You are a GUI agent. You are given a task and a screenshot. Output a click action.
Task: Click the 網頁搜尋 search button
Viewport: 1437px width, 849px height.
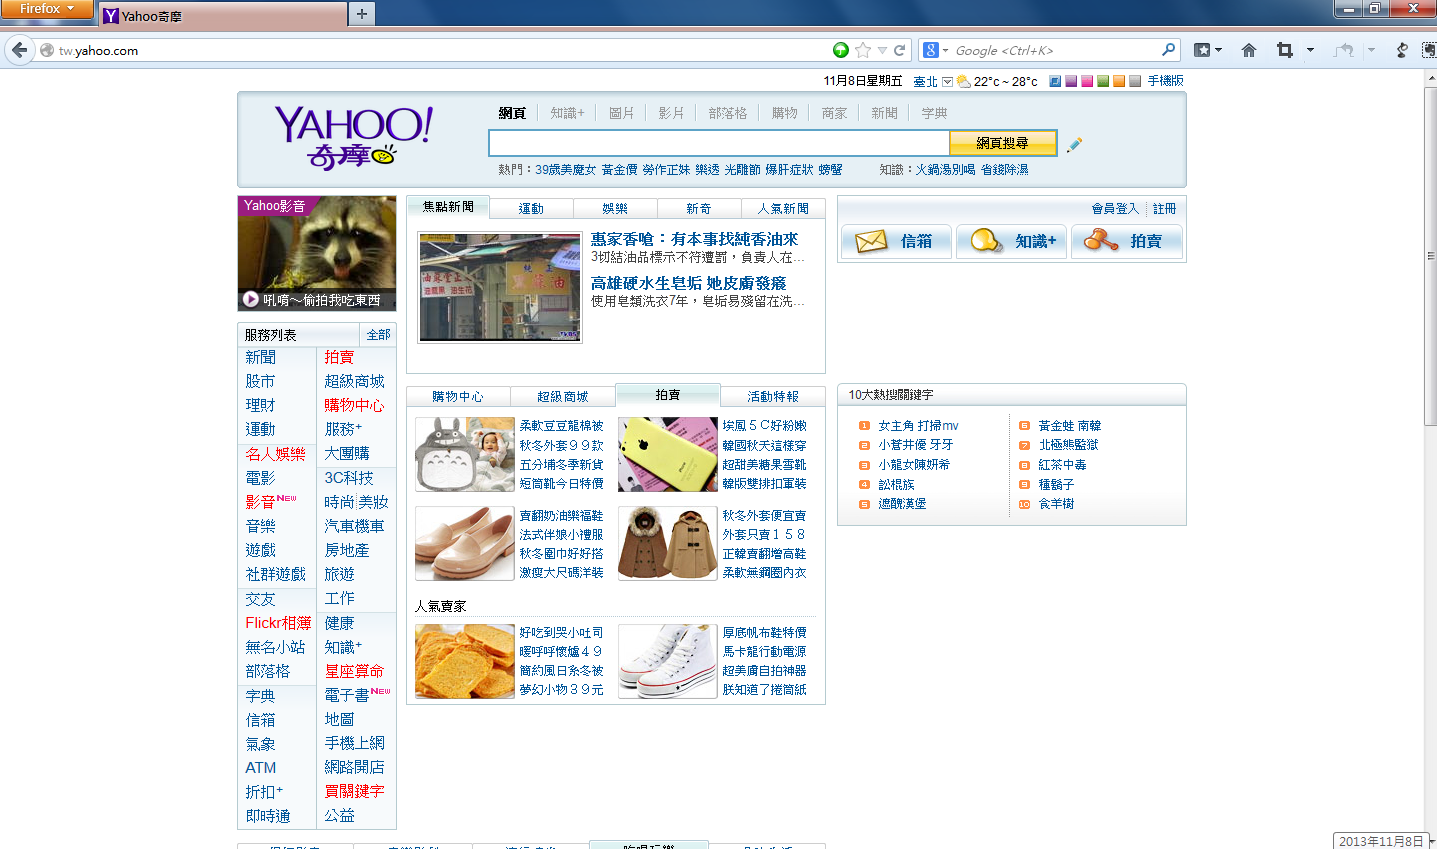coord(1002,143)
